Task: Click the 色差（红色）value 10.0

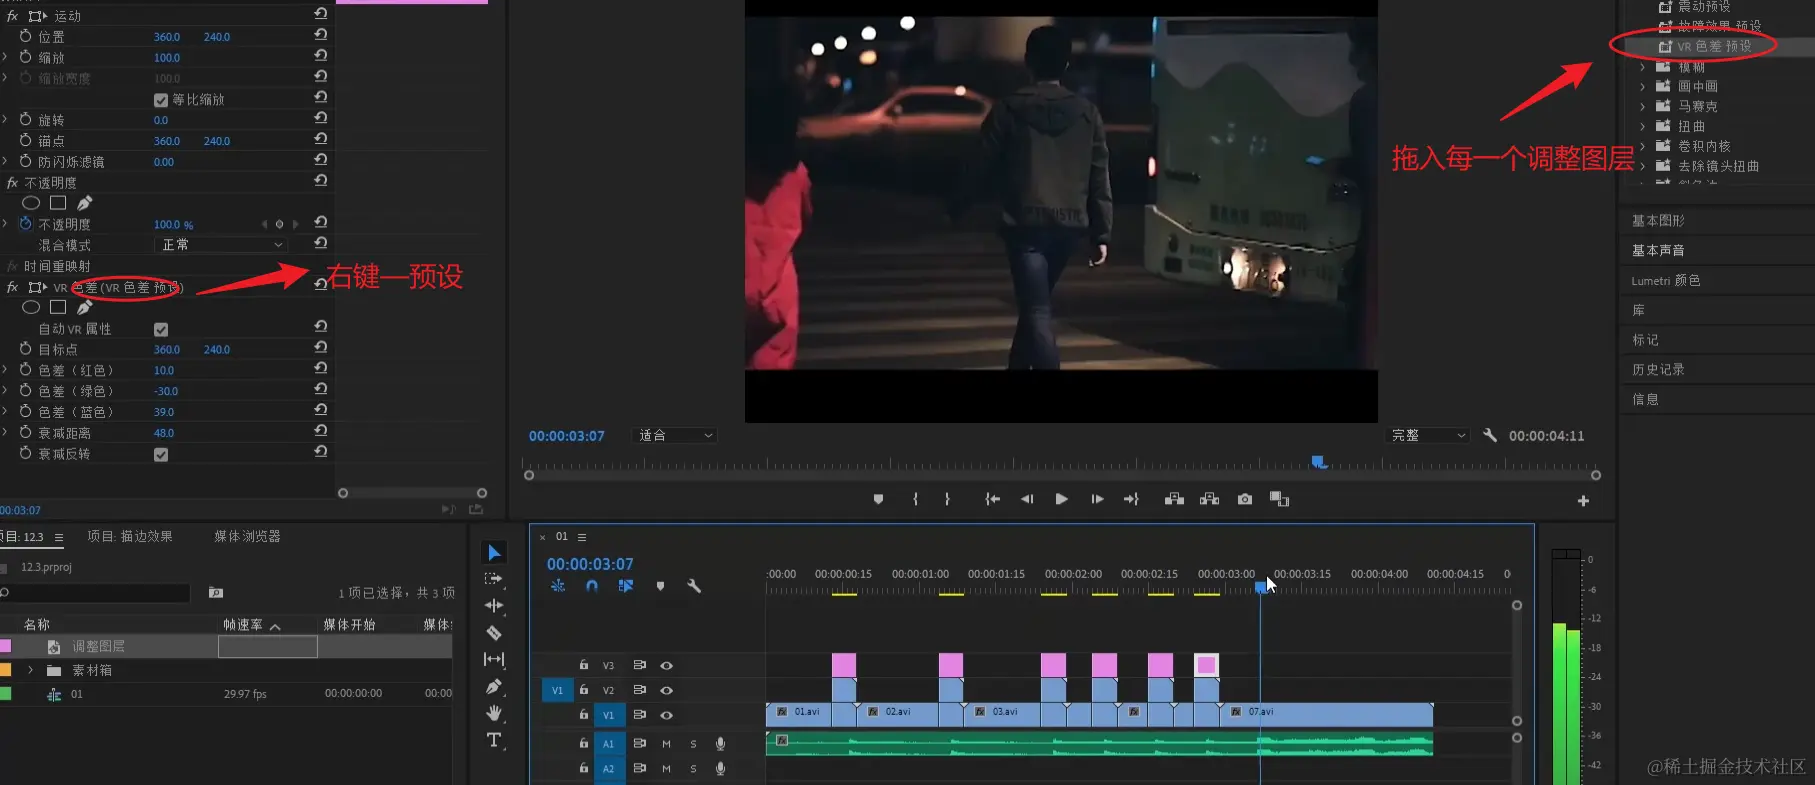Action: click(164, 371)
